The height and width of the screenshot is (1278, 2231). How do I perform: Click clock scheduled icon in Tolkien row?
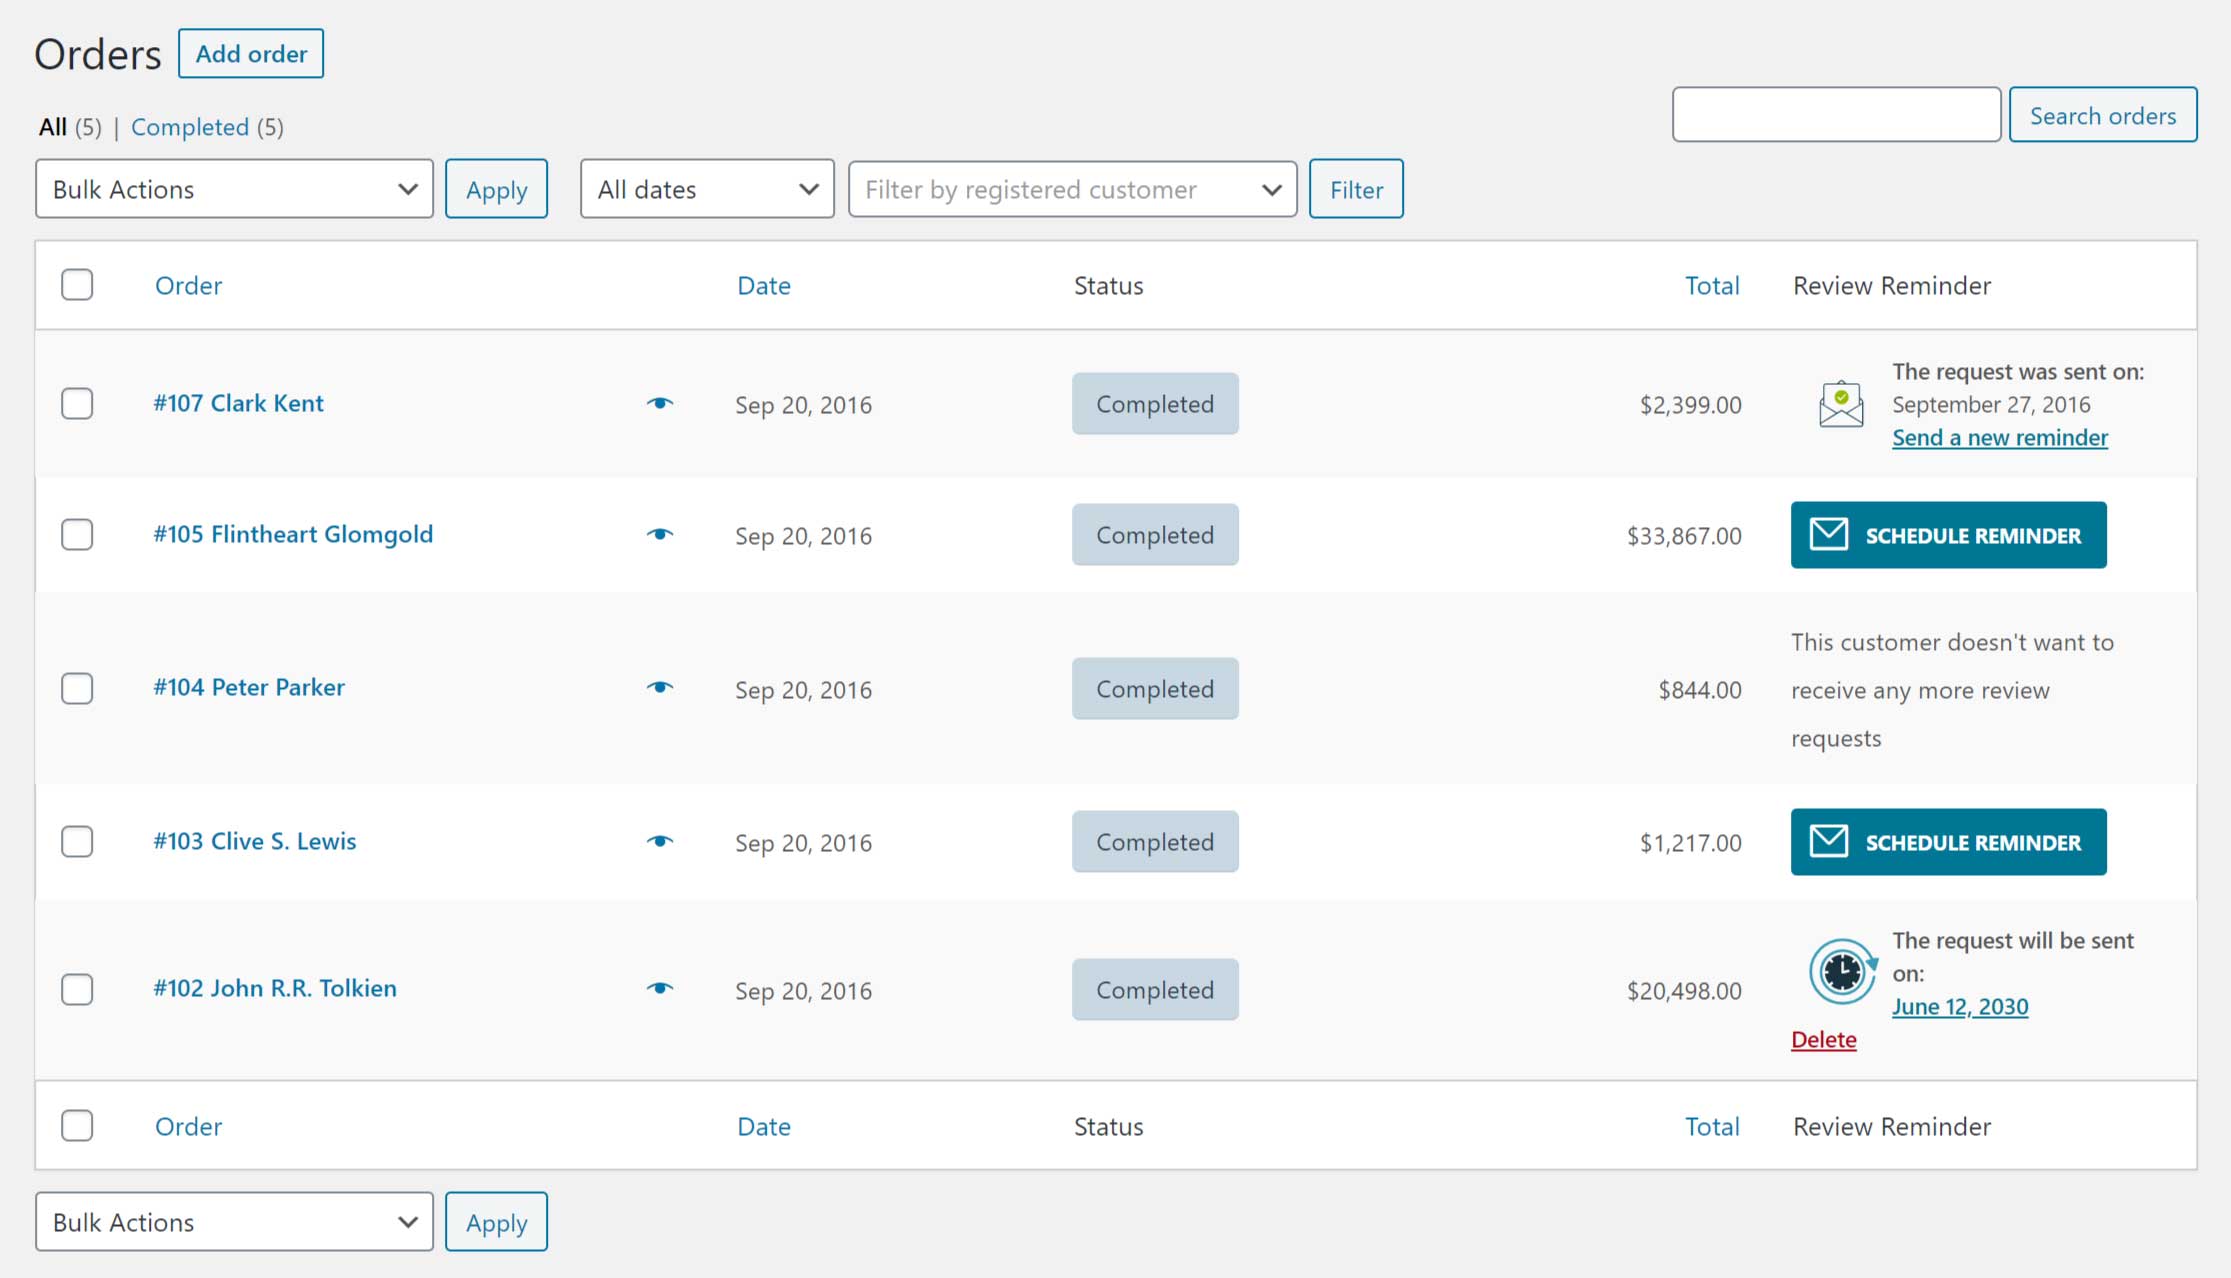point(1841,971)
